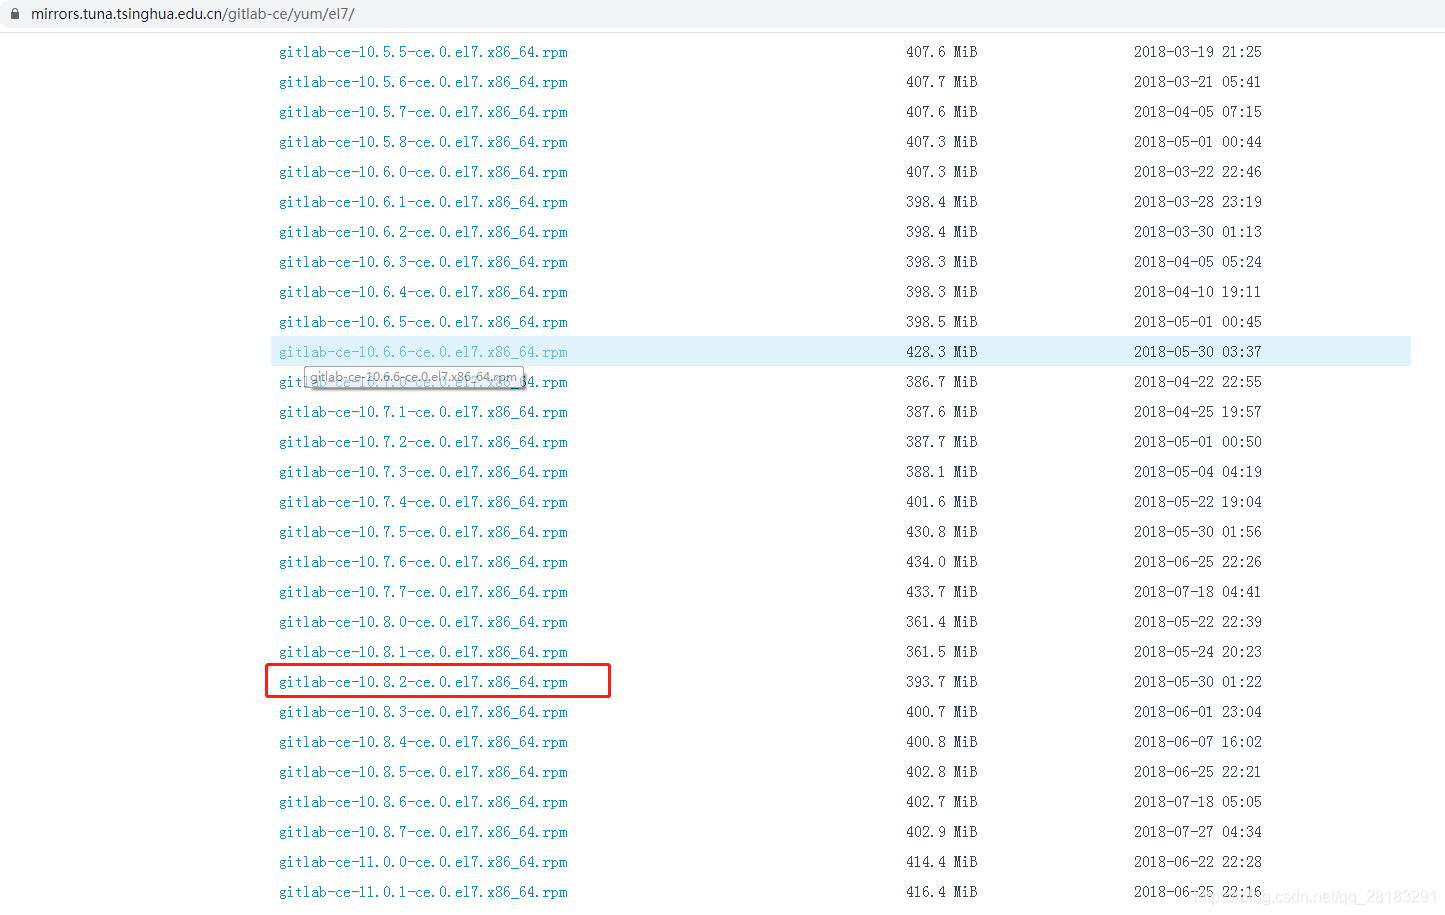Click the 416.4 MiB size cell

pos(942,892)
